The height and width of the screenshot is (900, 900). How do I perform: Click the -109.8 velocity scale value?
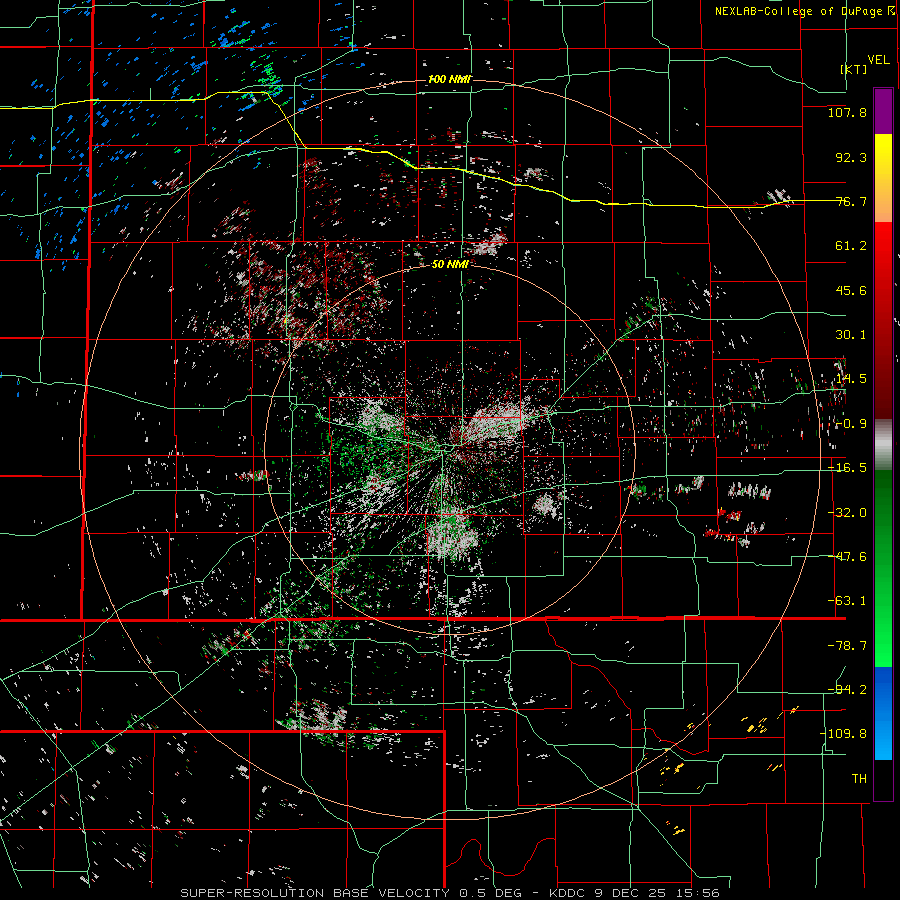(843, 734)
